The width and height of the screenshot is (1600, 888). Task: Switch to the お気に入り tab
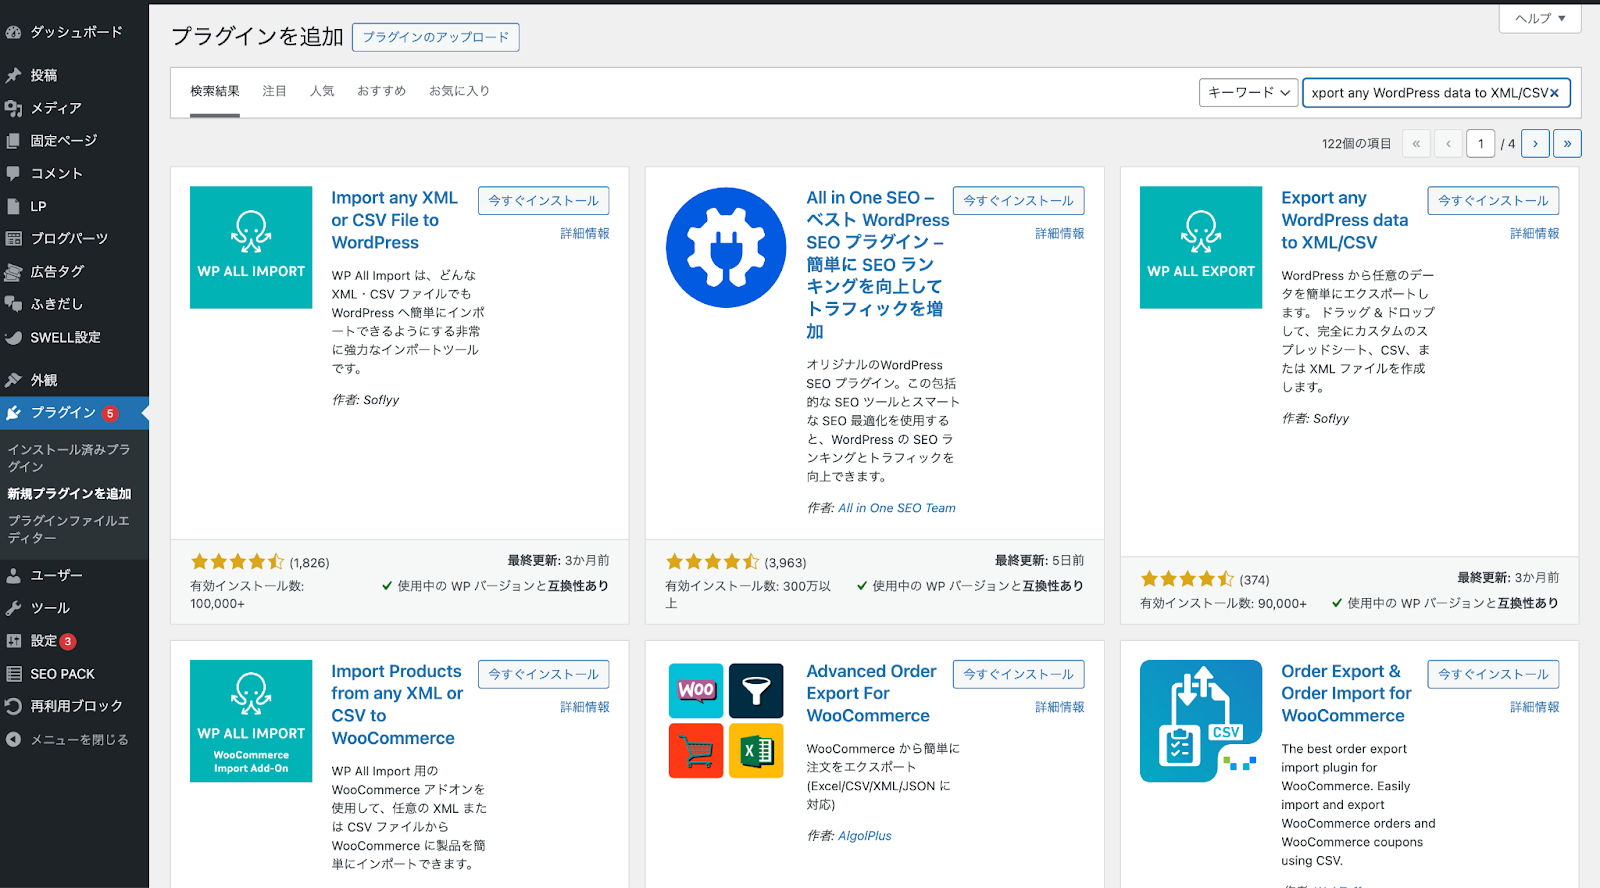(459, 91)
